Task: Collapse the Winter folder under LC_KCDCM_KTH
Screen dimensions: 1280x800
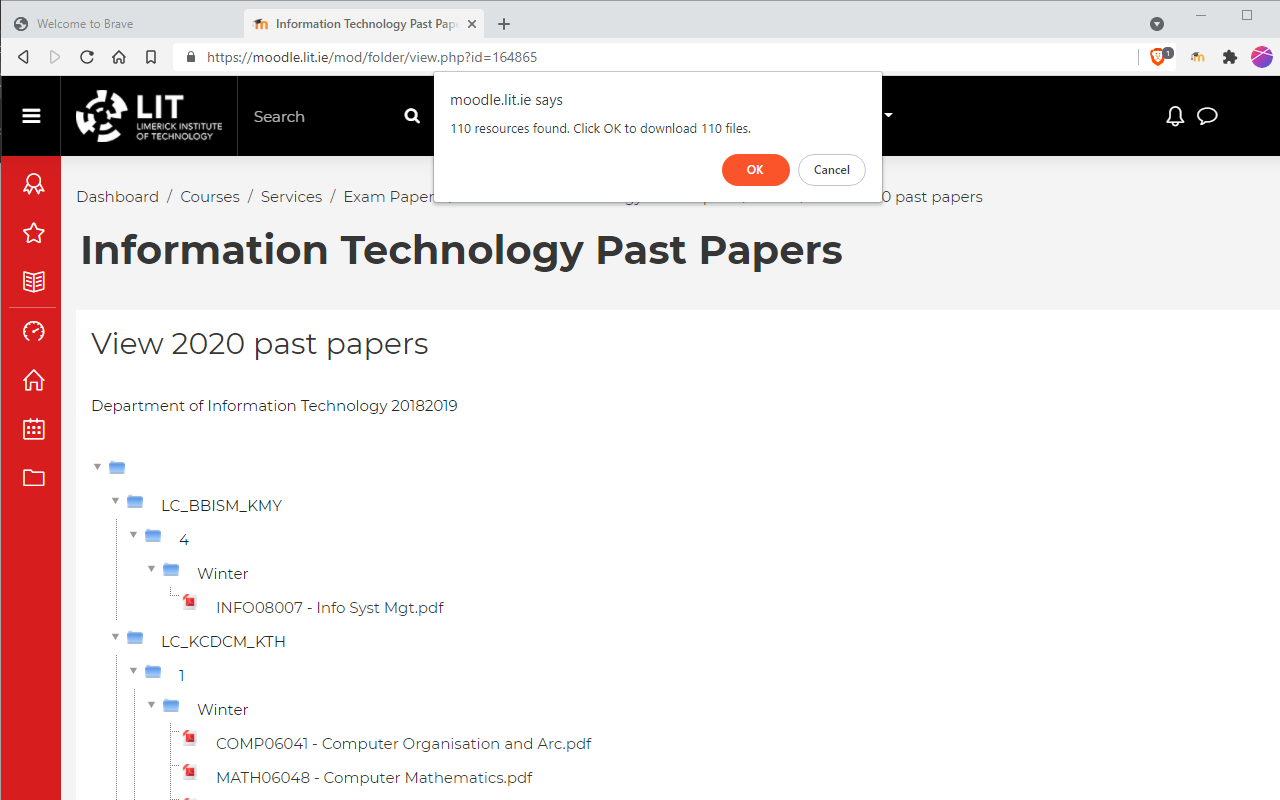Action: (151, 704)
